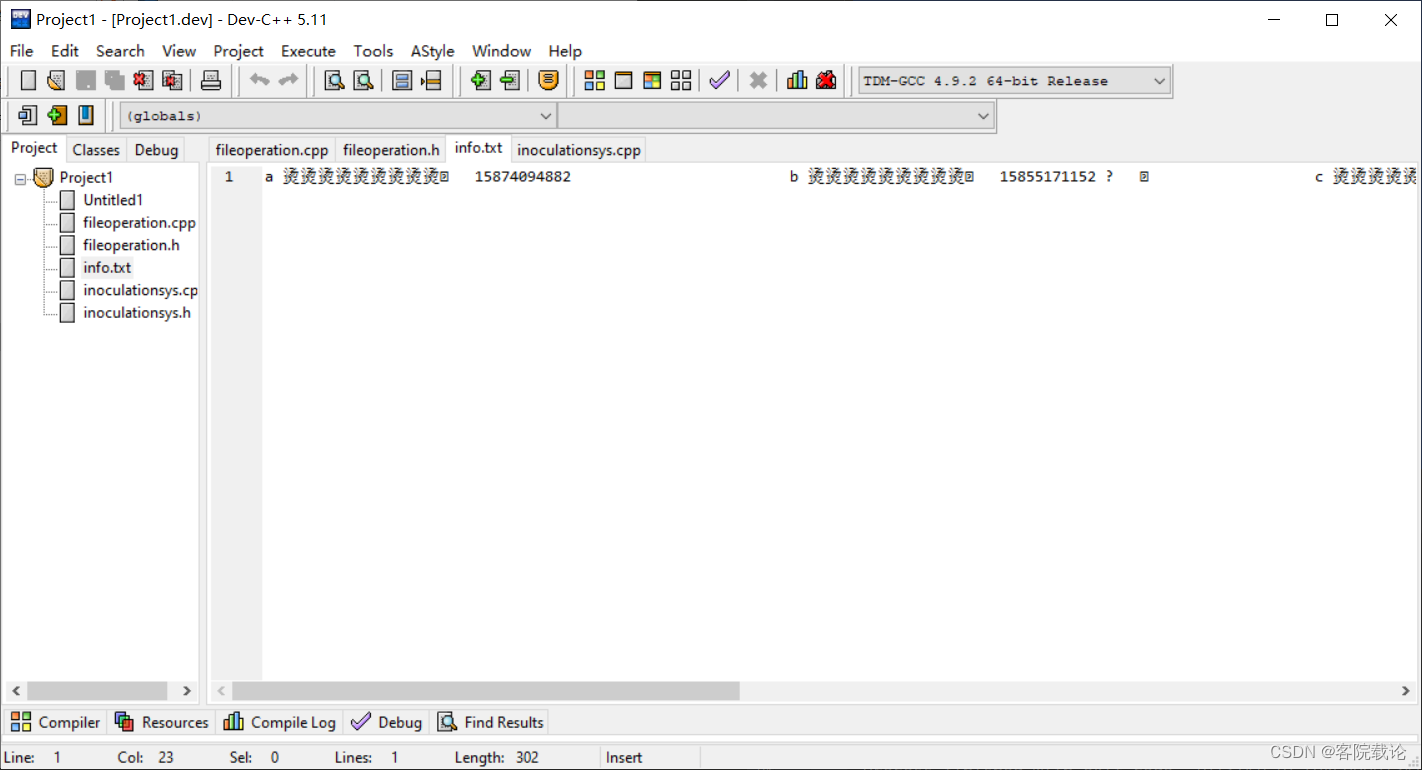Click the Insert snippet icon in the second toolbar
The height and width of the screenshot is (770, 1422).
click(28, 115)
